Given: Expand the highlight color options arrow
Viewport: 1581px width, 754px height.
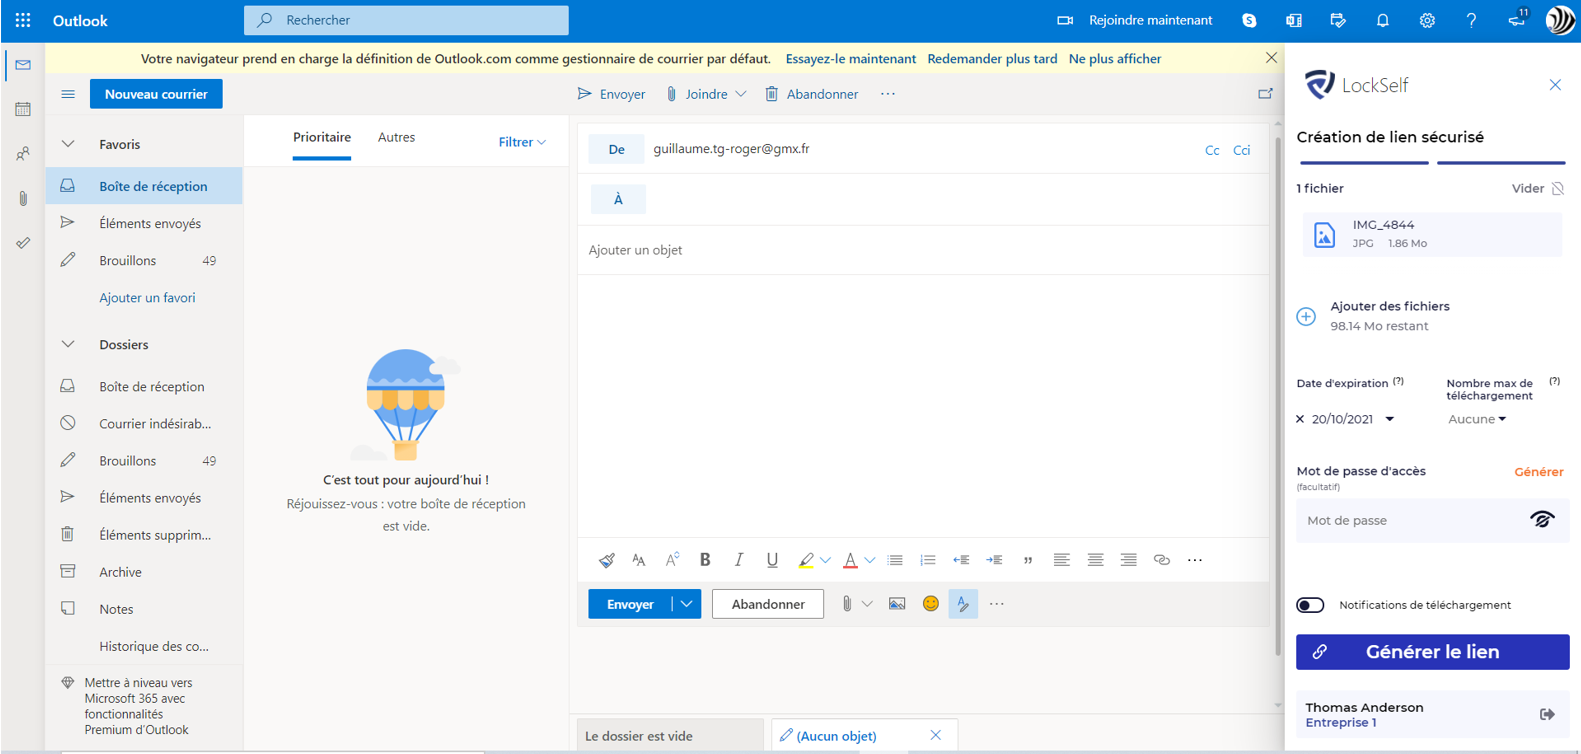Looking at the screenshot, I should 826,560.
